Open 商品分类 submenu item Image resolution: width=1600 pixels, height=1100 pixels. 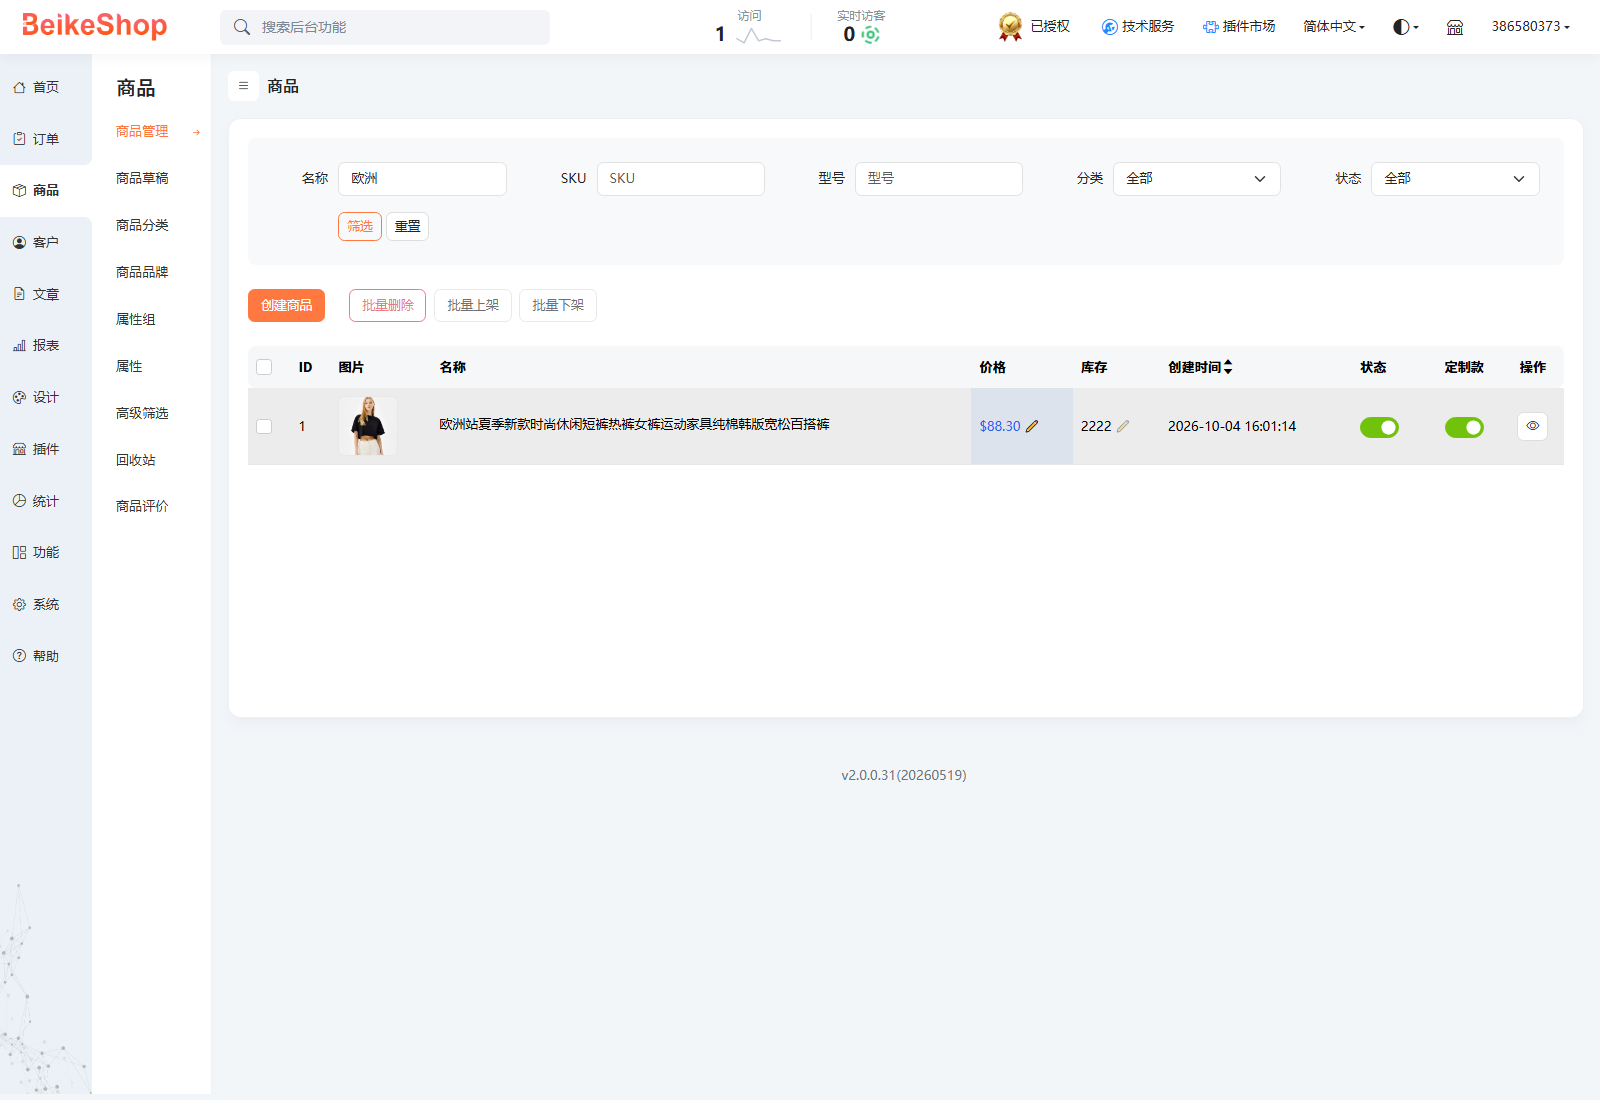pyautogui.click(x=142, y=225)
